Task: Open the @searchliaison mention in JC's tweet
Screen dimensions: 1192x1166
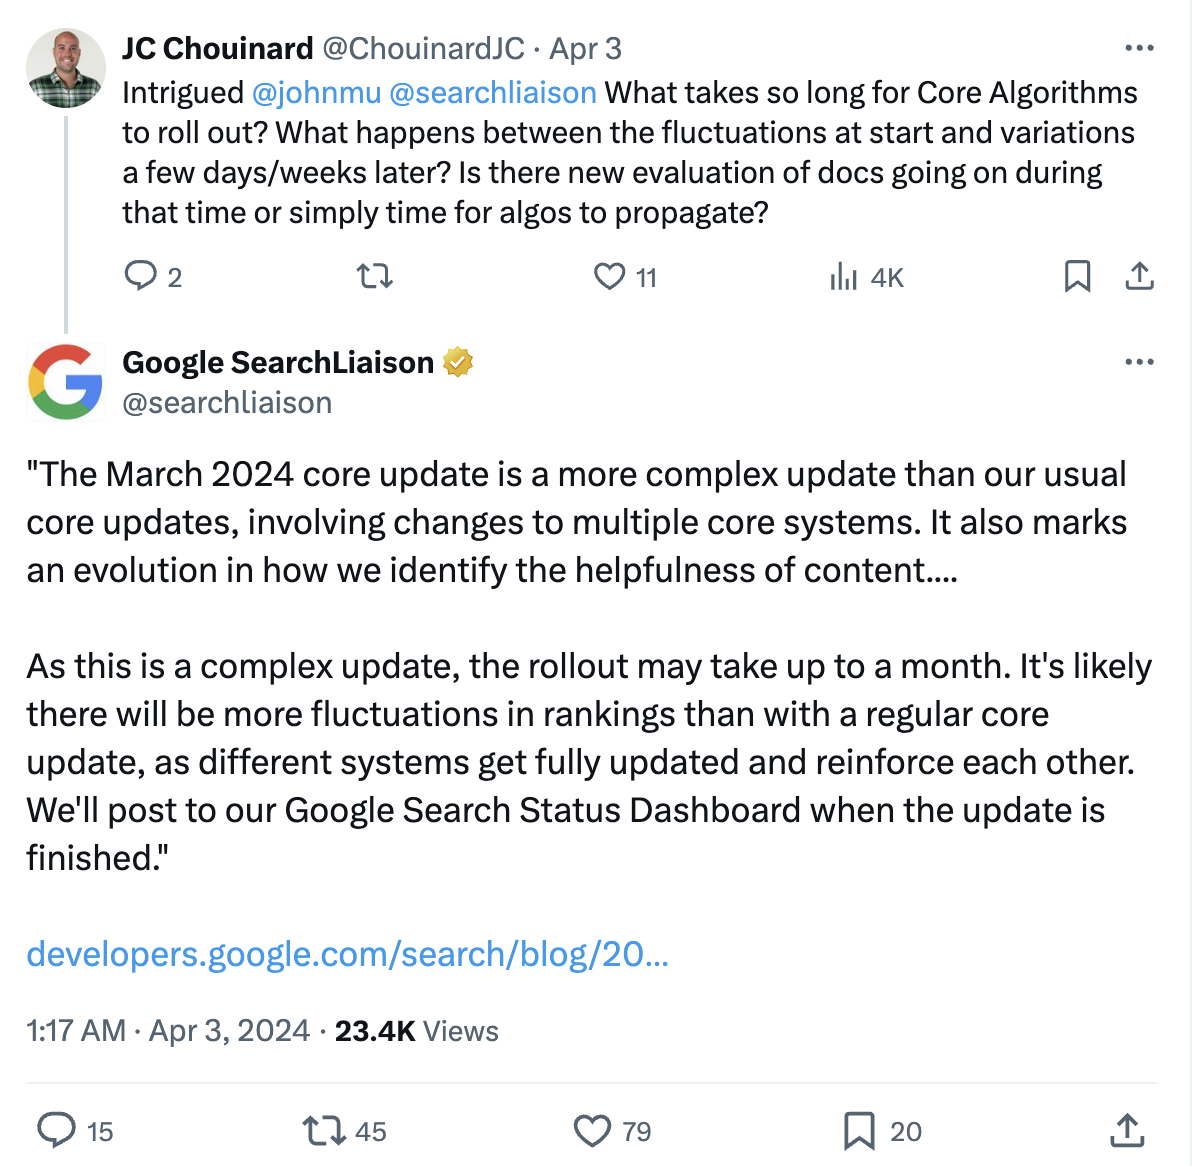Action: click(x=493, y=93)
